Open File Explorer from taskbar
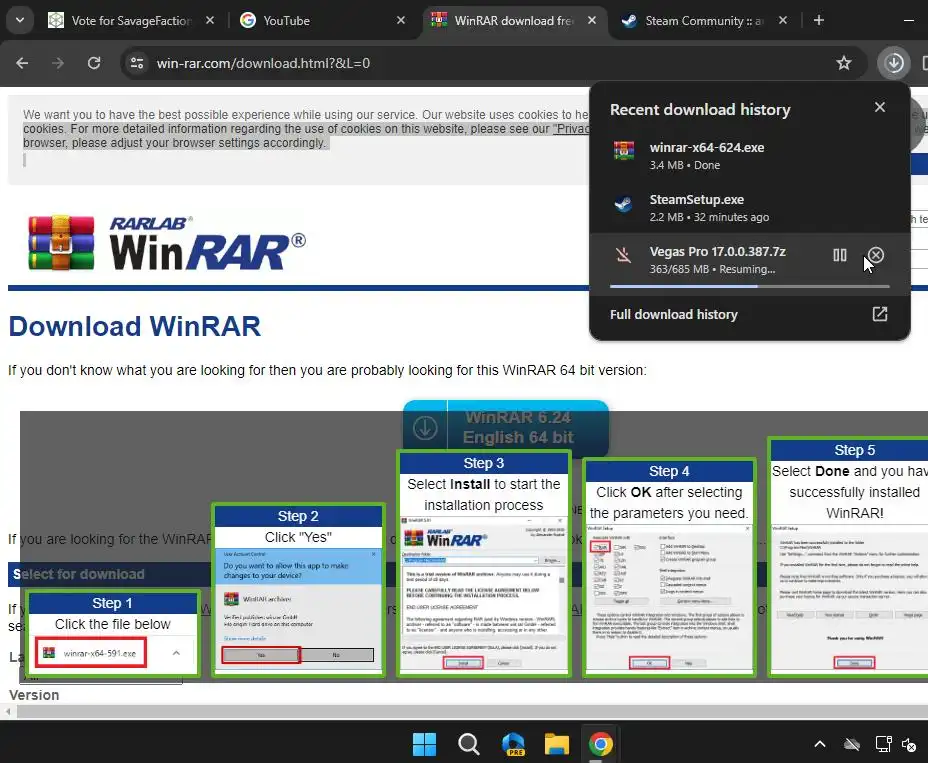Viewport: 928px width, 763px height. (556, 744)
